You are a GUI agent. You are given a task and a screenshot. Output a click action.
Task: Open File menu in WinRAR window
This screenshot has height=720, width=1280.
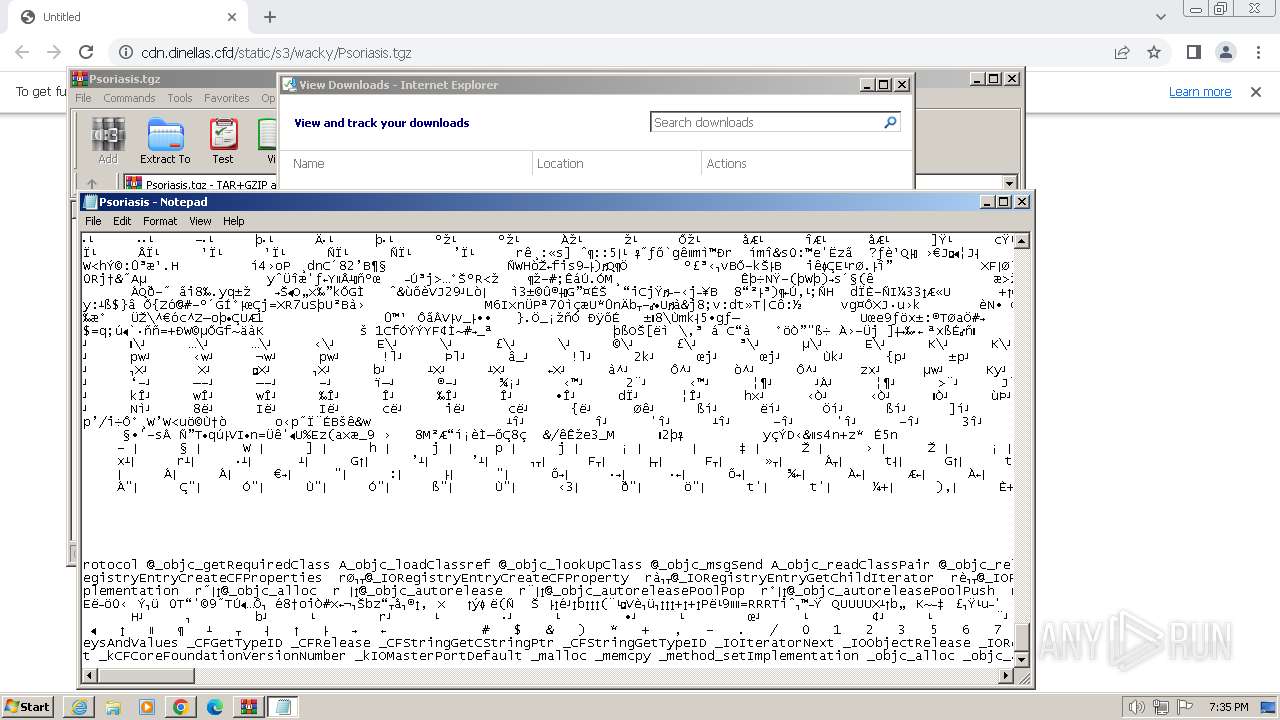point(83,98)
